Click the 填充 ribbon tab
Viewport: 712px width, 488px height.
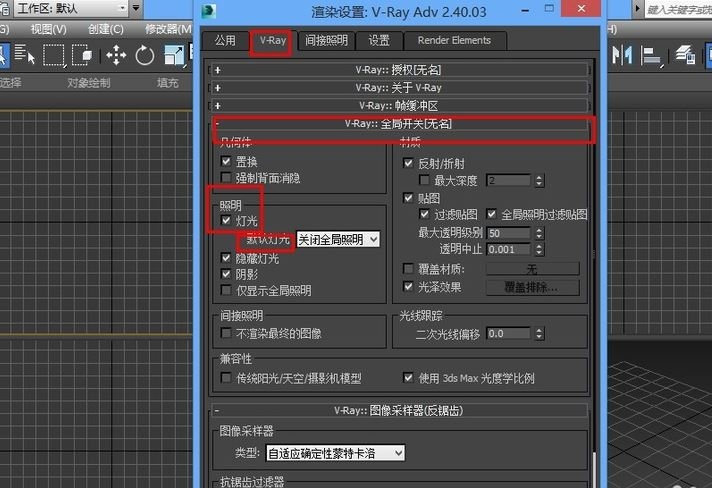tap(168, 83)
